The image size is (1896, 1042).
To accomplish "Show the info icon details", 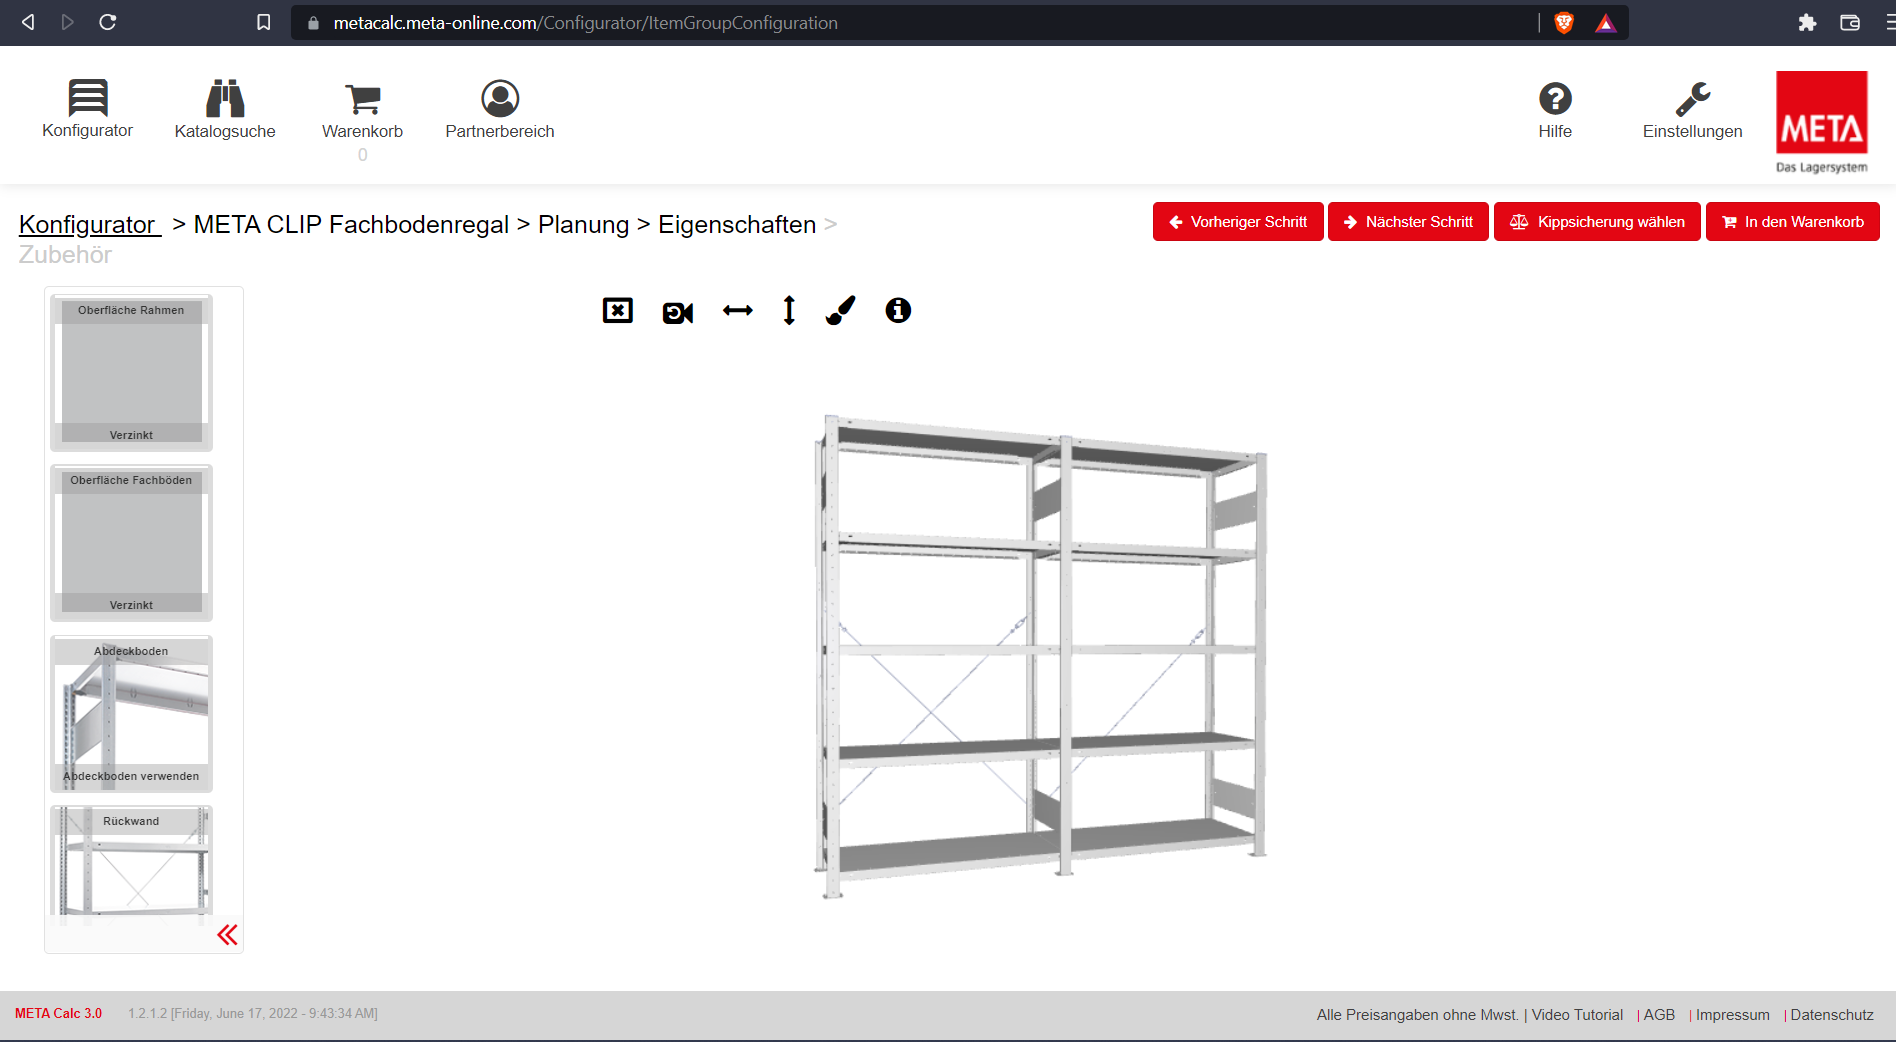I will [x=898, y=311].
